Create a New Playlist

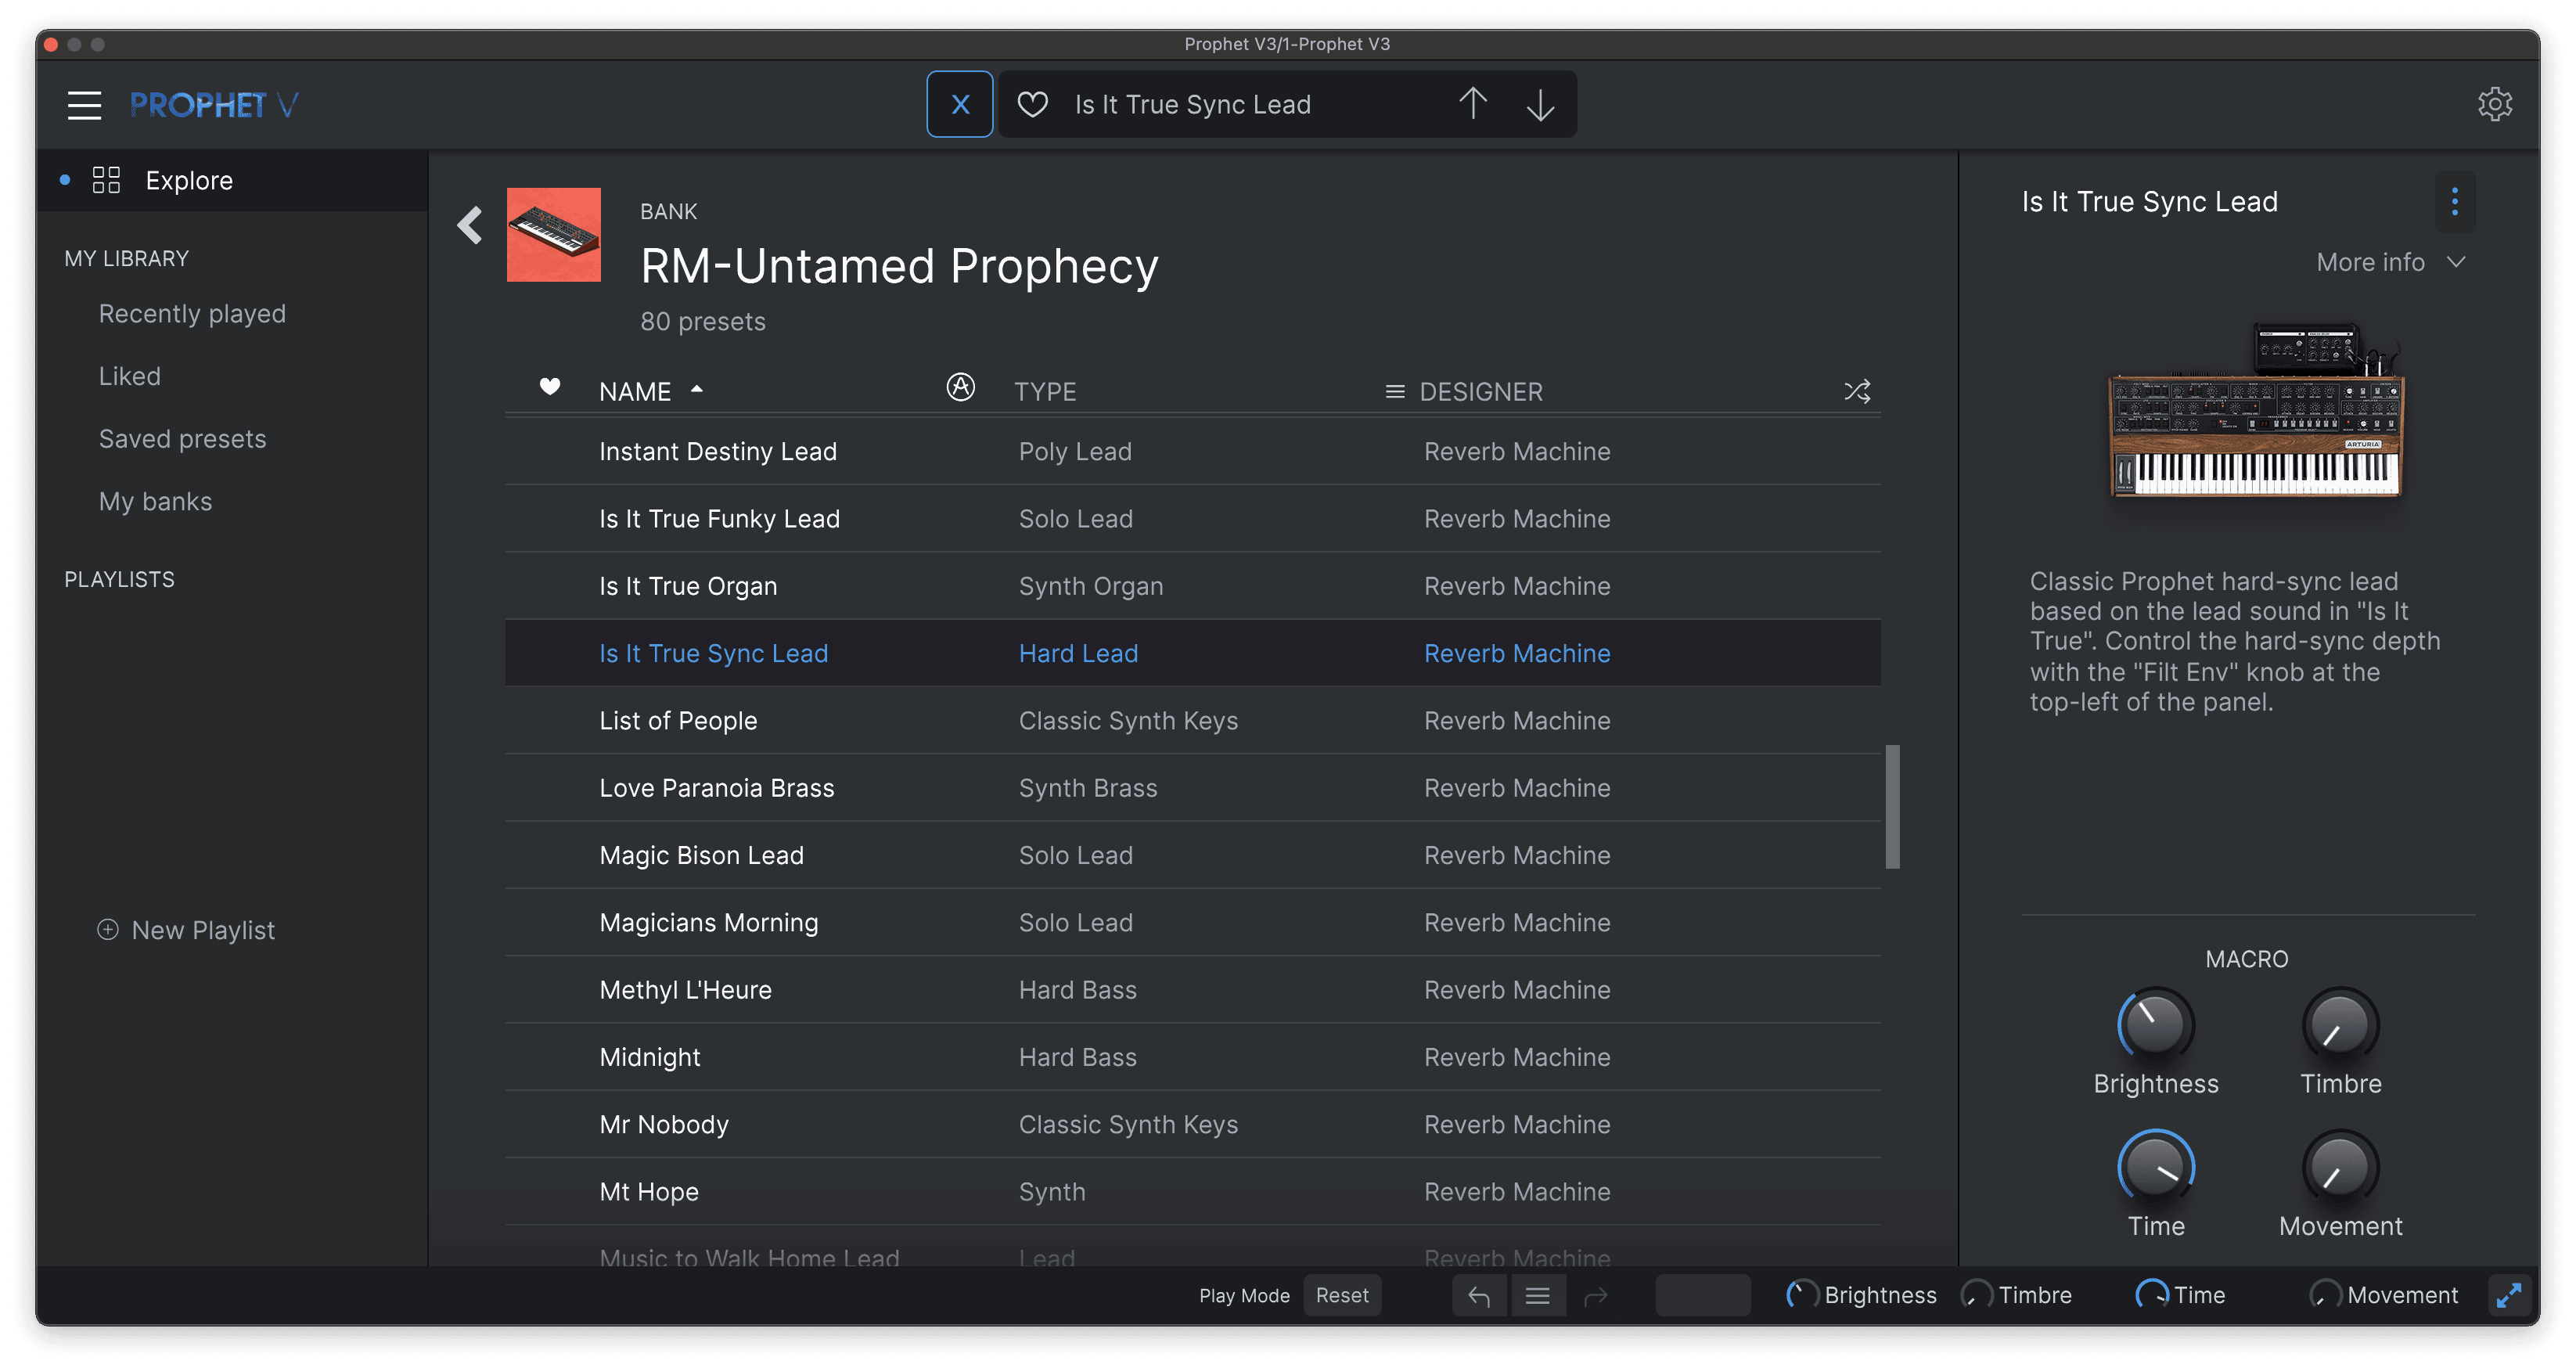pos(186,930)
